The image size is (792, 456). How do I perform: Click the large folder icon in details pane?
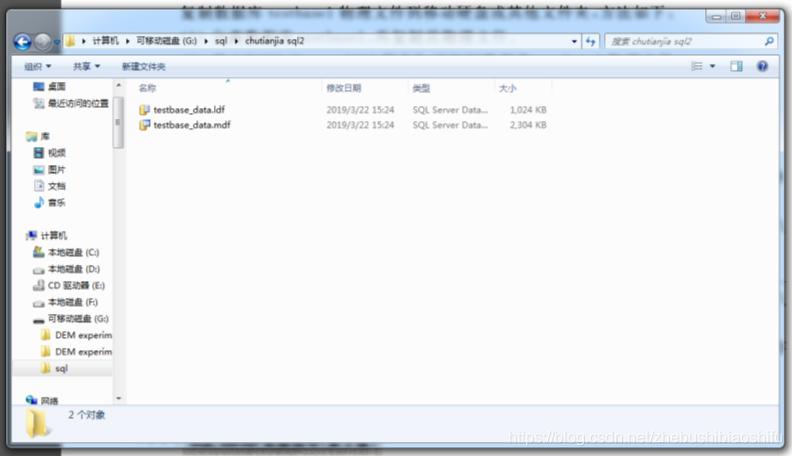click(x=38, y=423)
